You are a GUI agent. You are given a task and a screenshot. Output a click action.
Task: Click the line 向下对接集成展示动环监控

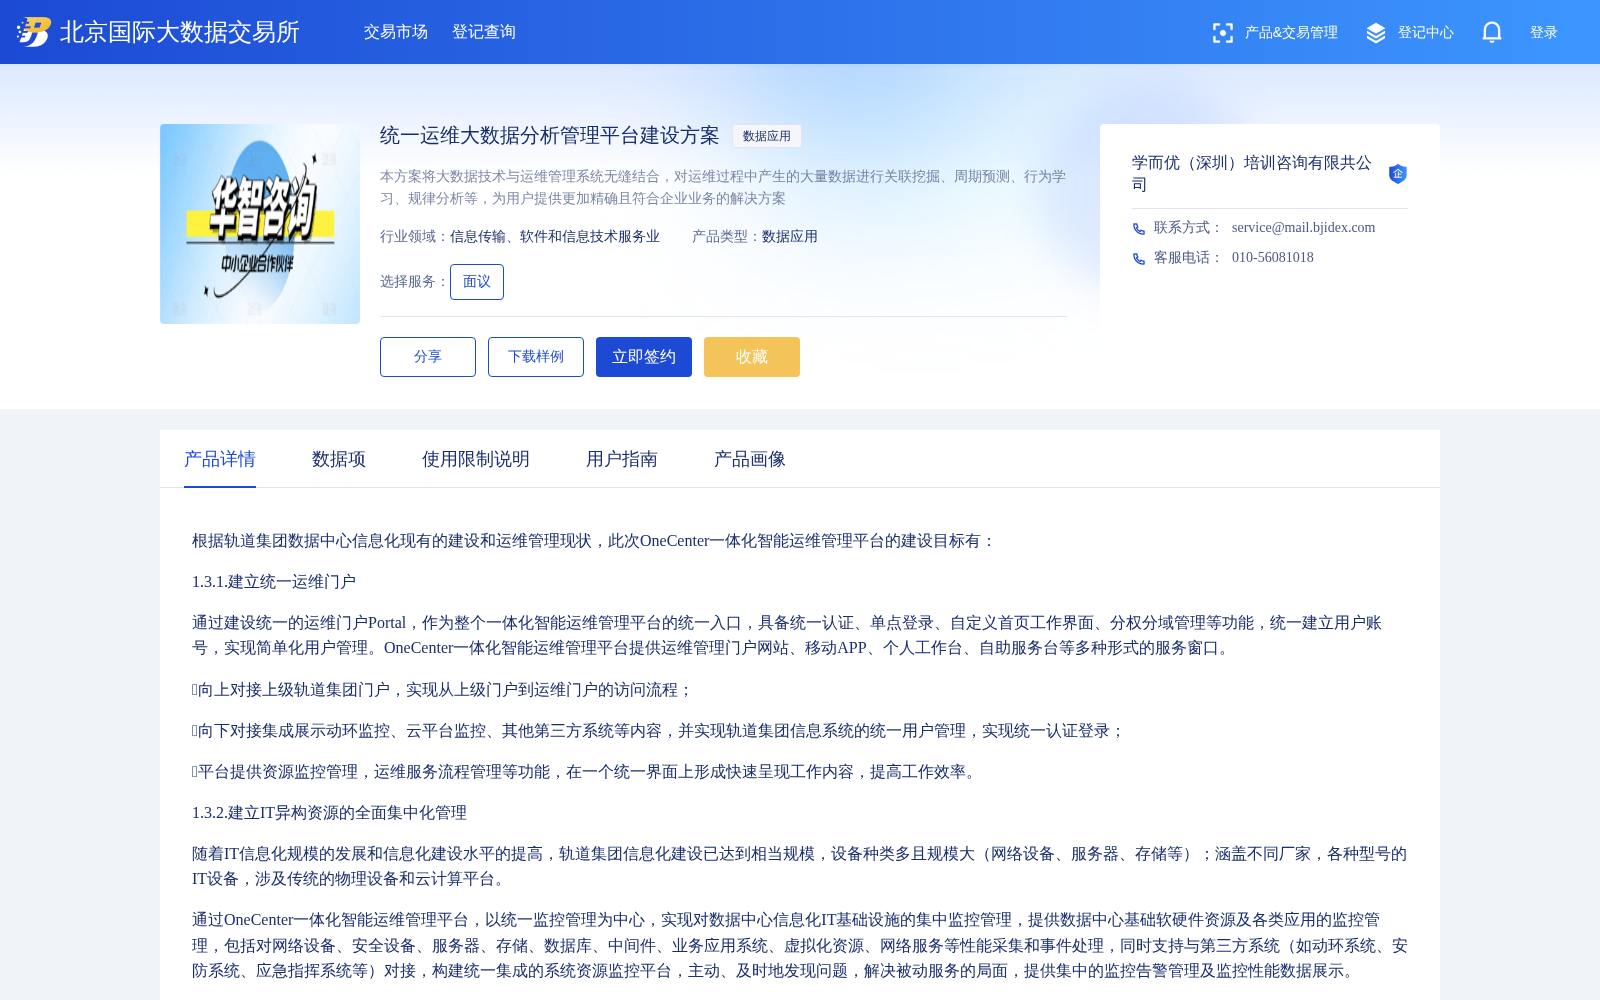coord(659,731)
